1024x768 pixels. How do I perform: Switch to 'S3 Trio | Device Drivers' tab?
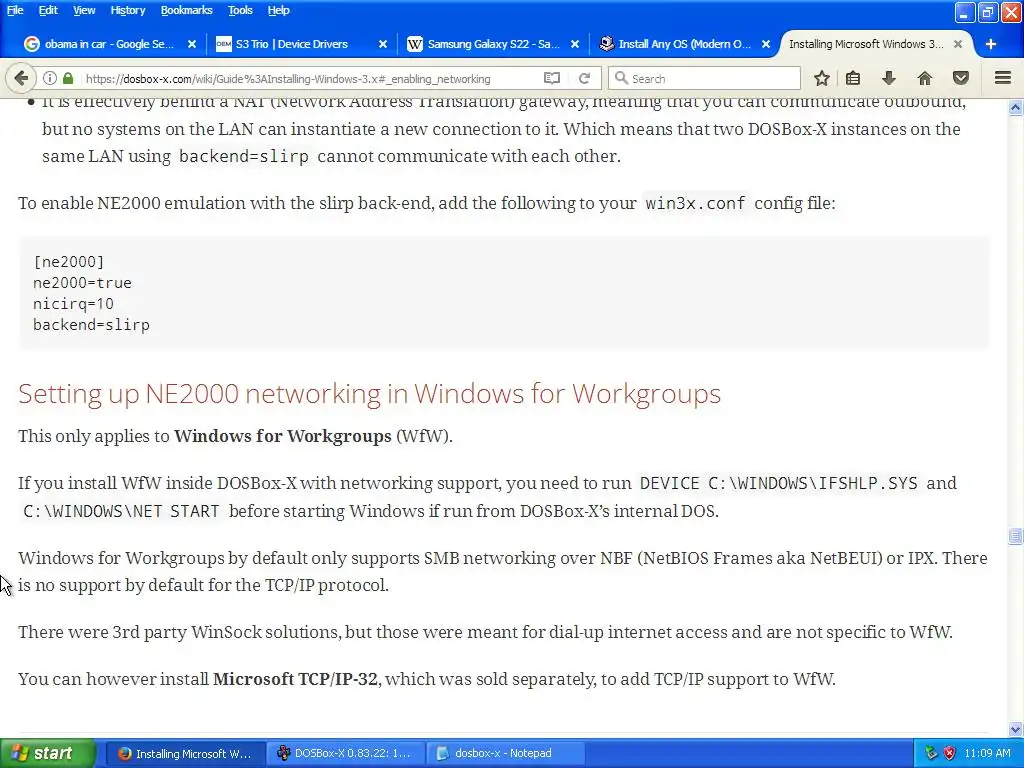point(302,44)
